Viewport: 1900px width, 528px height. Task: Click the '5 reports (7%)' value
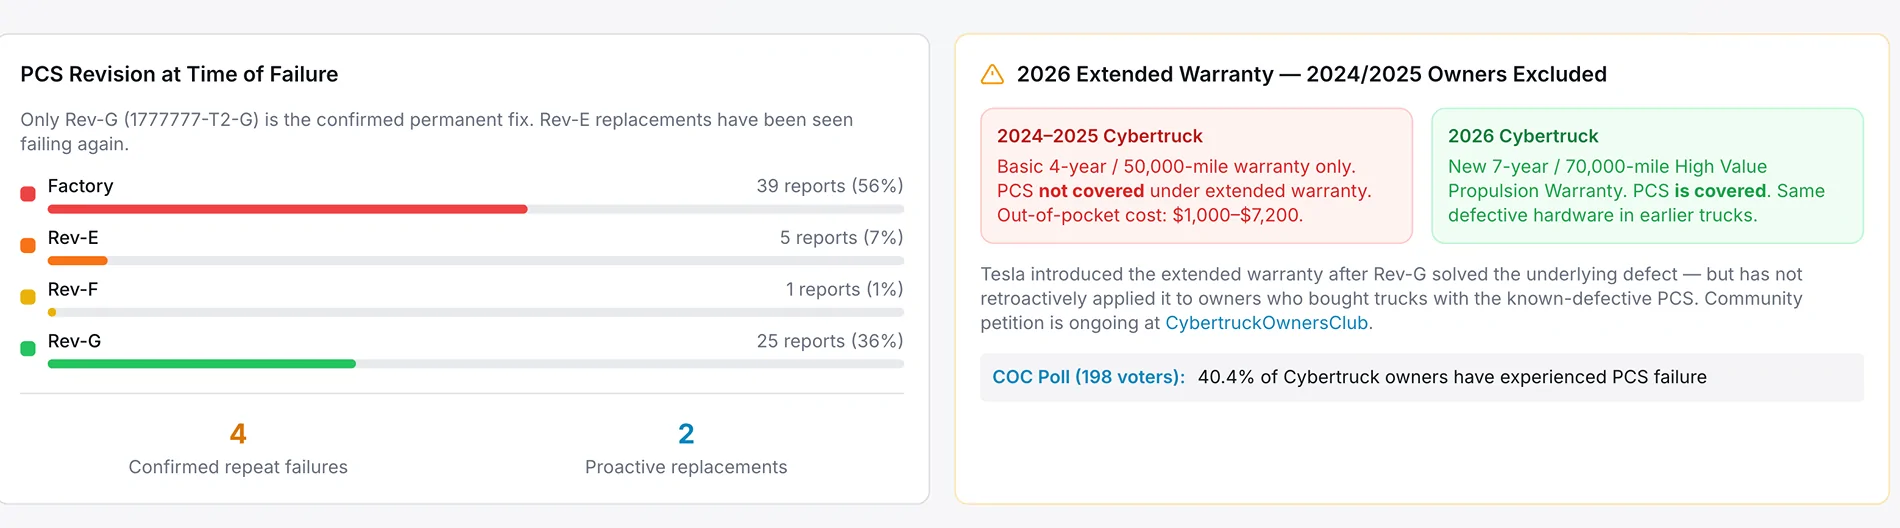841,238
